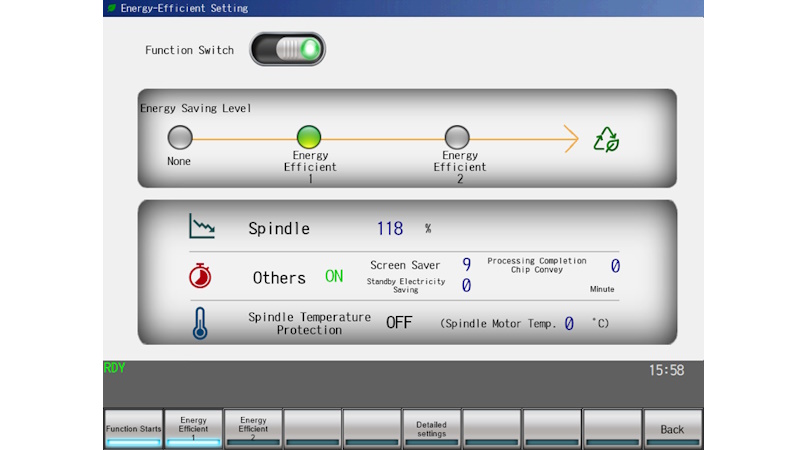Toggle Spindle Temperature Protection OFF status
This screenshot has width=800, height=450.
pos(399,322)
